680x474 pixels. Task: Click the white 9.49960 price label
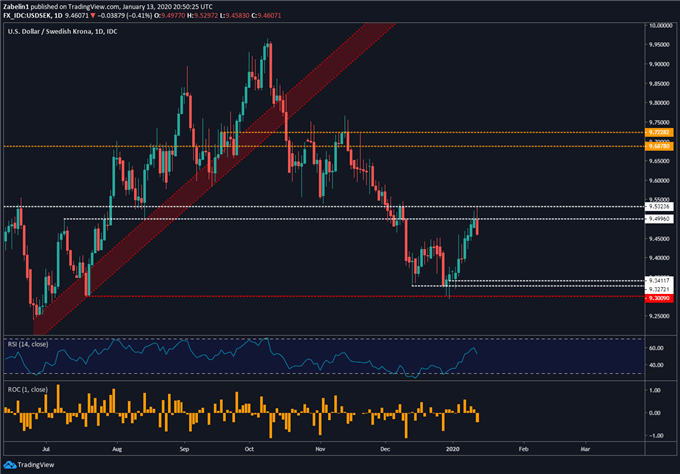[659, 219]
